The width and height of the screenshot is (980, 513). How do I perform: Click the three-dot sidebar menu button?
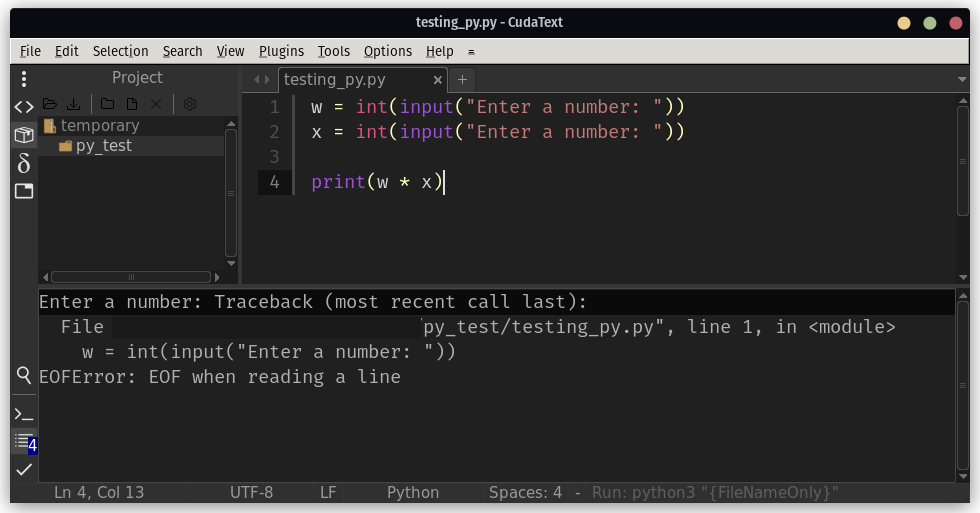pyautogui.click(x=24, y=79)
